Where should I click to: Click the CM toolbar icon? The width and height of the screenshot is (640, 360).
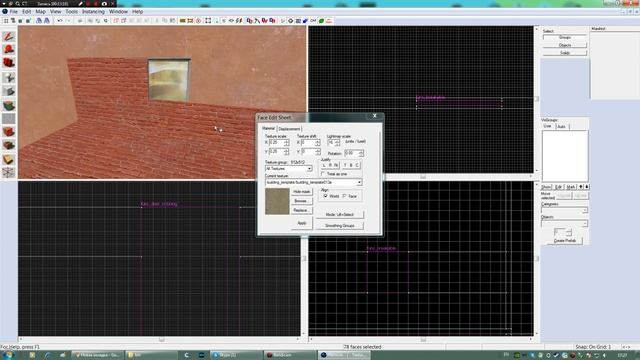[313, 20]
